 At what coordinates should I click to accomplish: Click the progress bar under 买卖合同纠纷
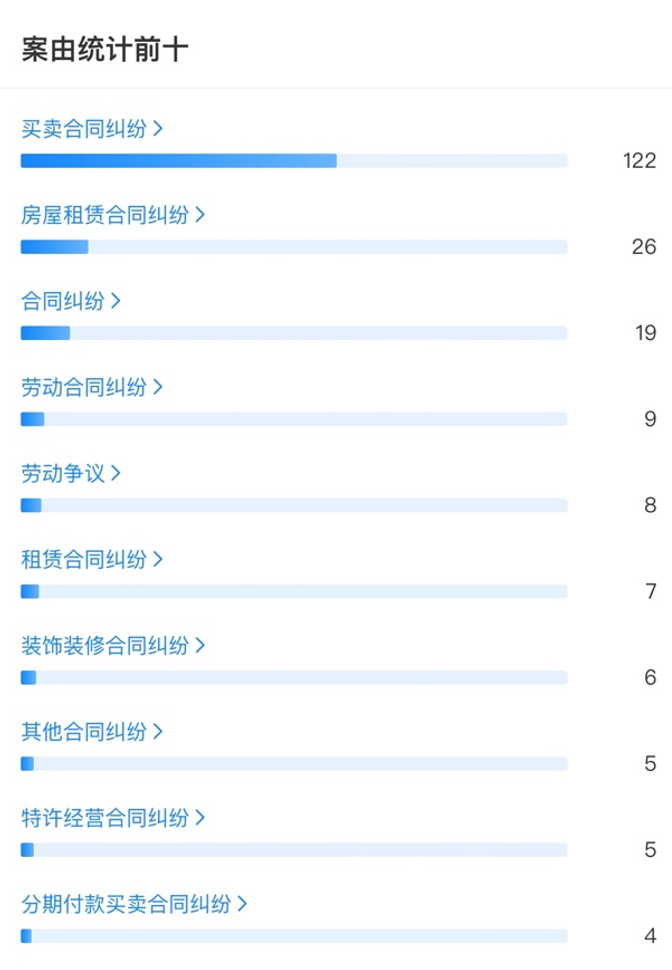(293, 161)
